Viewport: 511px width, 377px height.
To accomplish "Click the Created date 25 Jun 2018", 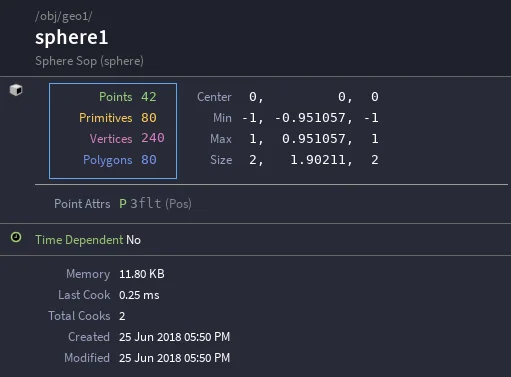I will coord(150,337).
